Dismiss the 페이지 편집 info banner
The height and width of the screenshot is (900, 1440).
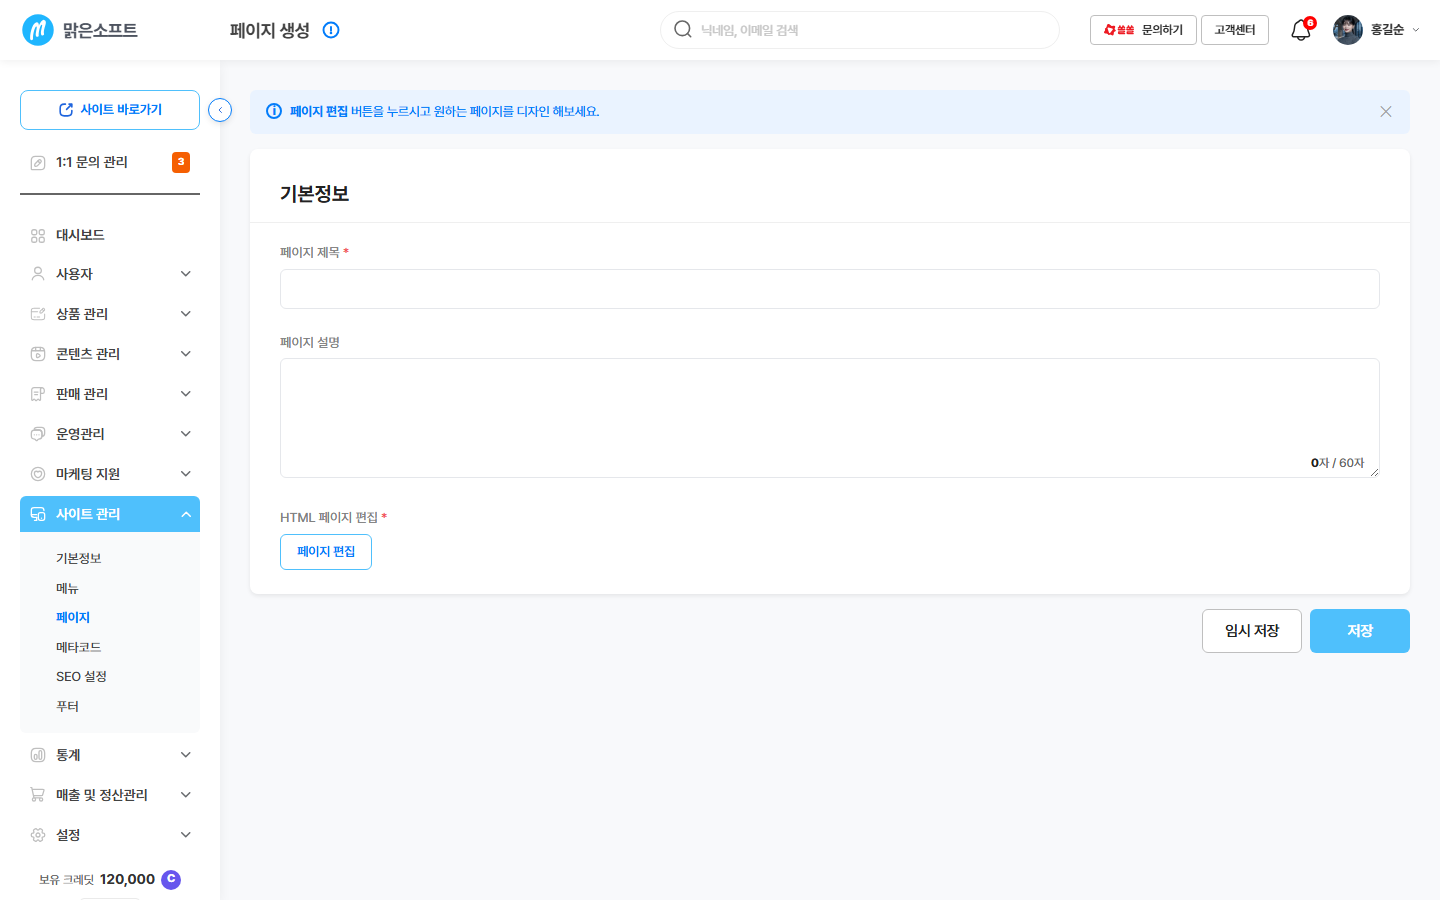[x=1386, y=112]
